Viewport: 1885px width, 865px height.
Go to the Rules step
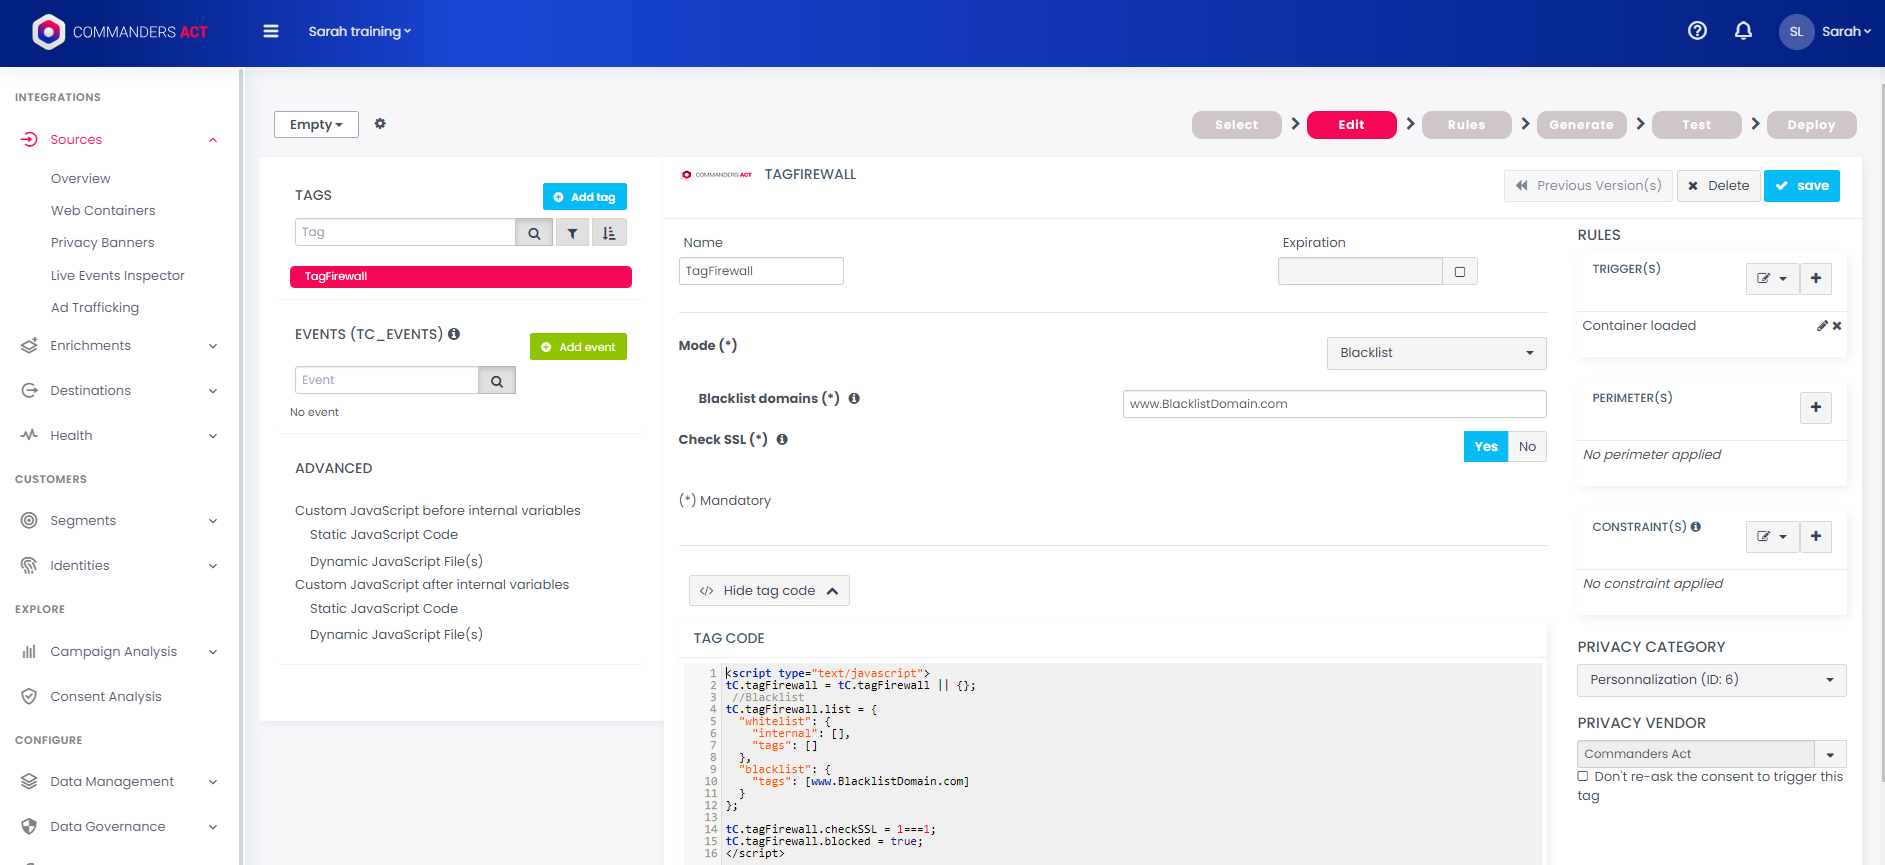click(1466, 125)
